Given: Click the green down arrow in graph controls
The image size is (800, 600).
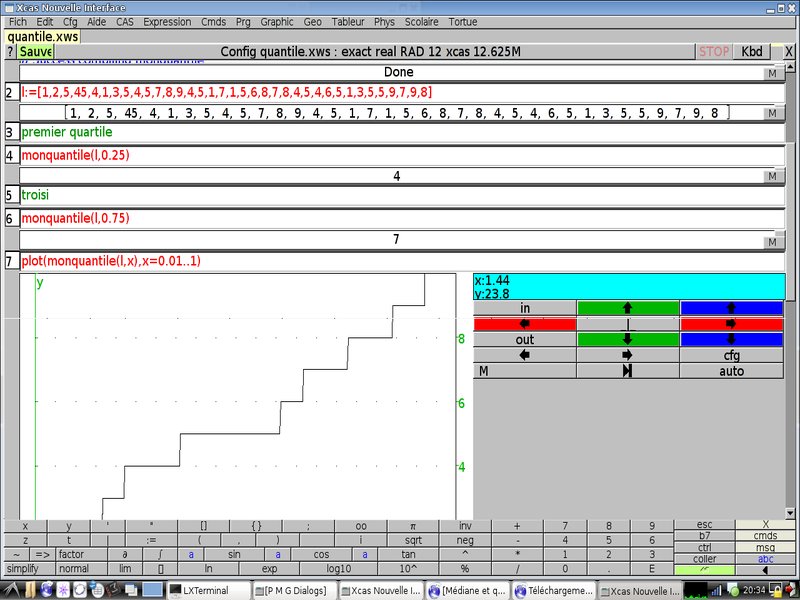Looking at the screenshot, I should (x=627, y=339).
